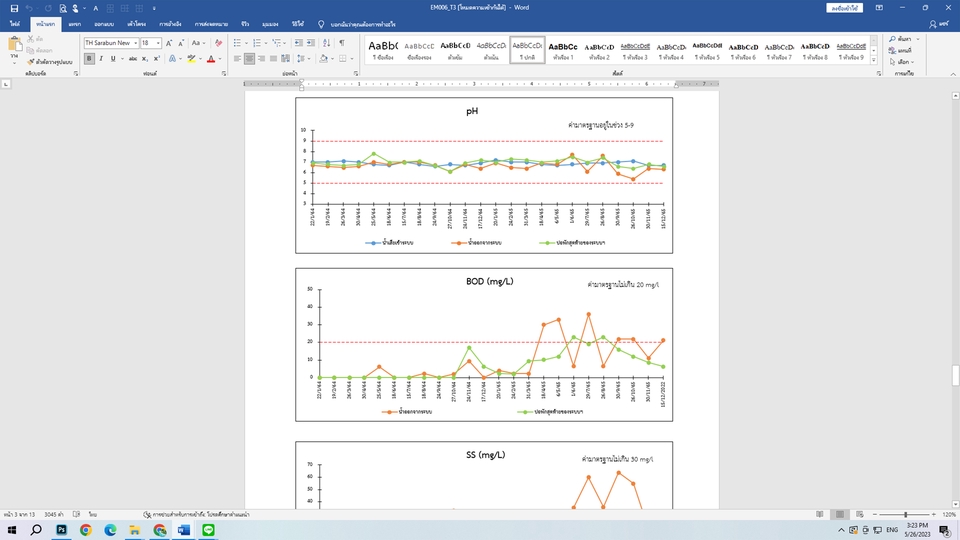This screenshot has height=540, width=960.
Task: Open Photoshop from the taskbar
Action: 61,530
